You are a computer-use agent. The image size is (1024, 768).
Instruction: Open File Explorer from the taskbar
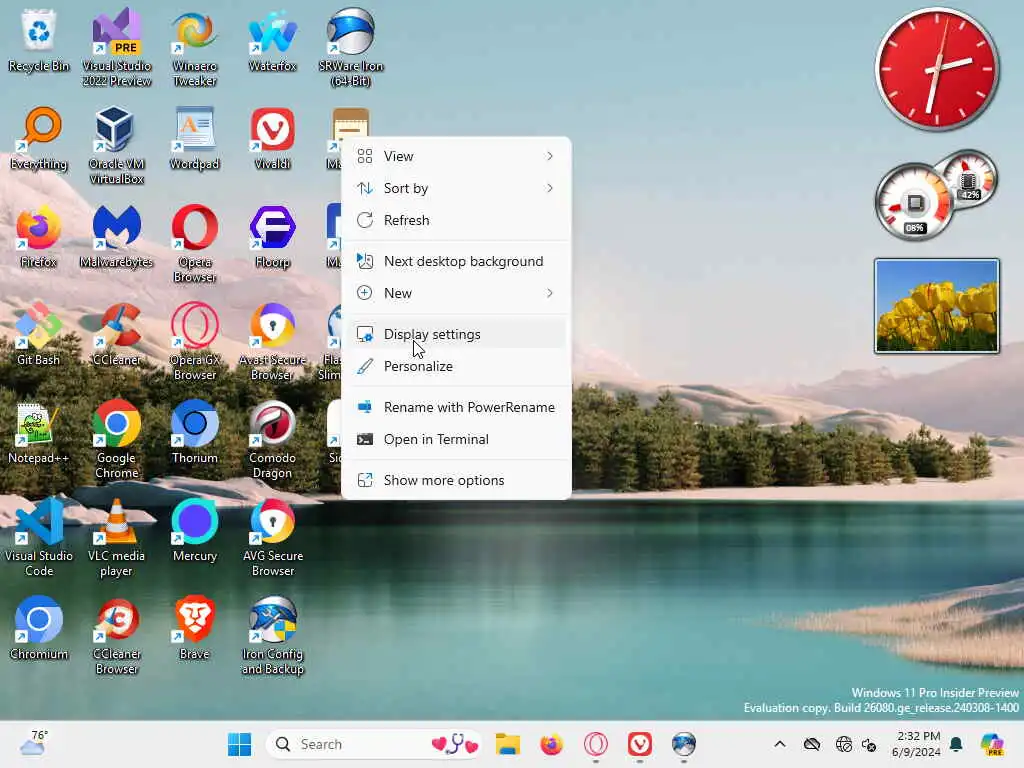coord(507,744)
